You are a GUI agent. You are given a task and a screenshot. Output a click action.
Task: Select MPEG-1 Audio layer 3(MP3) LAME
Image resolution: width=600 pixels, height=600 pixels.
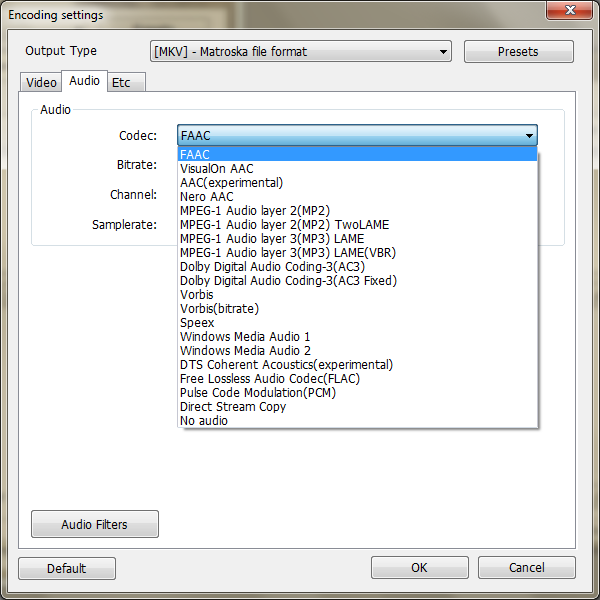click(x=357, y=238)
